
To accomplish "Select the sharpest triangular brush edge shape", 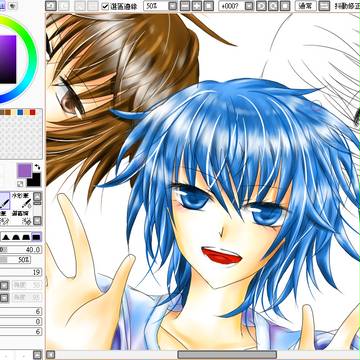I will coord(6,237).
